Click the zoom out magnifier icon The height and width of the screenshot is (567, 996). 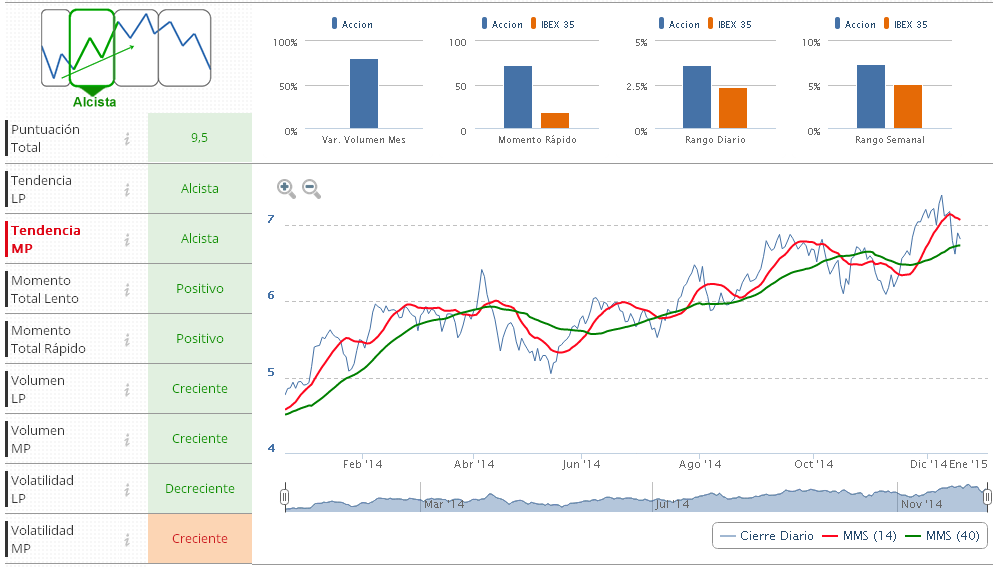311,187
